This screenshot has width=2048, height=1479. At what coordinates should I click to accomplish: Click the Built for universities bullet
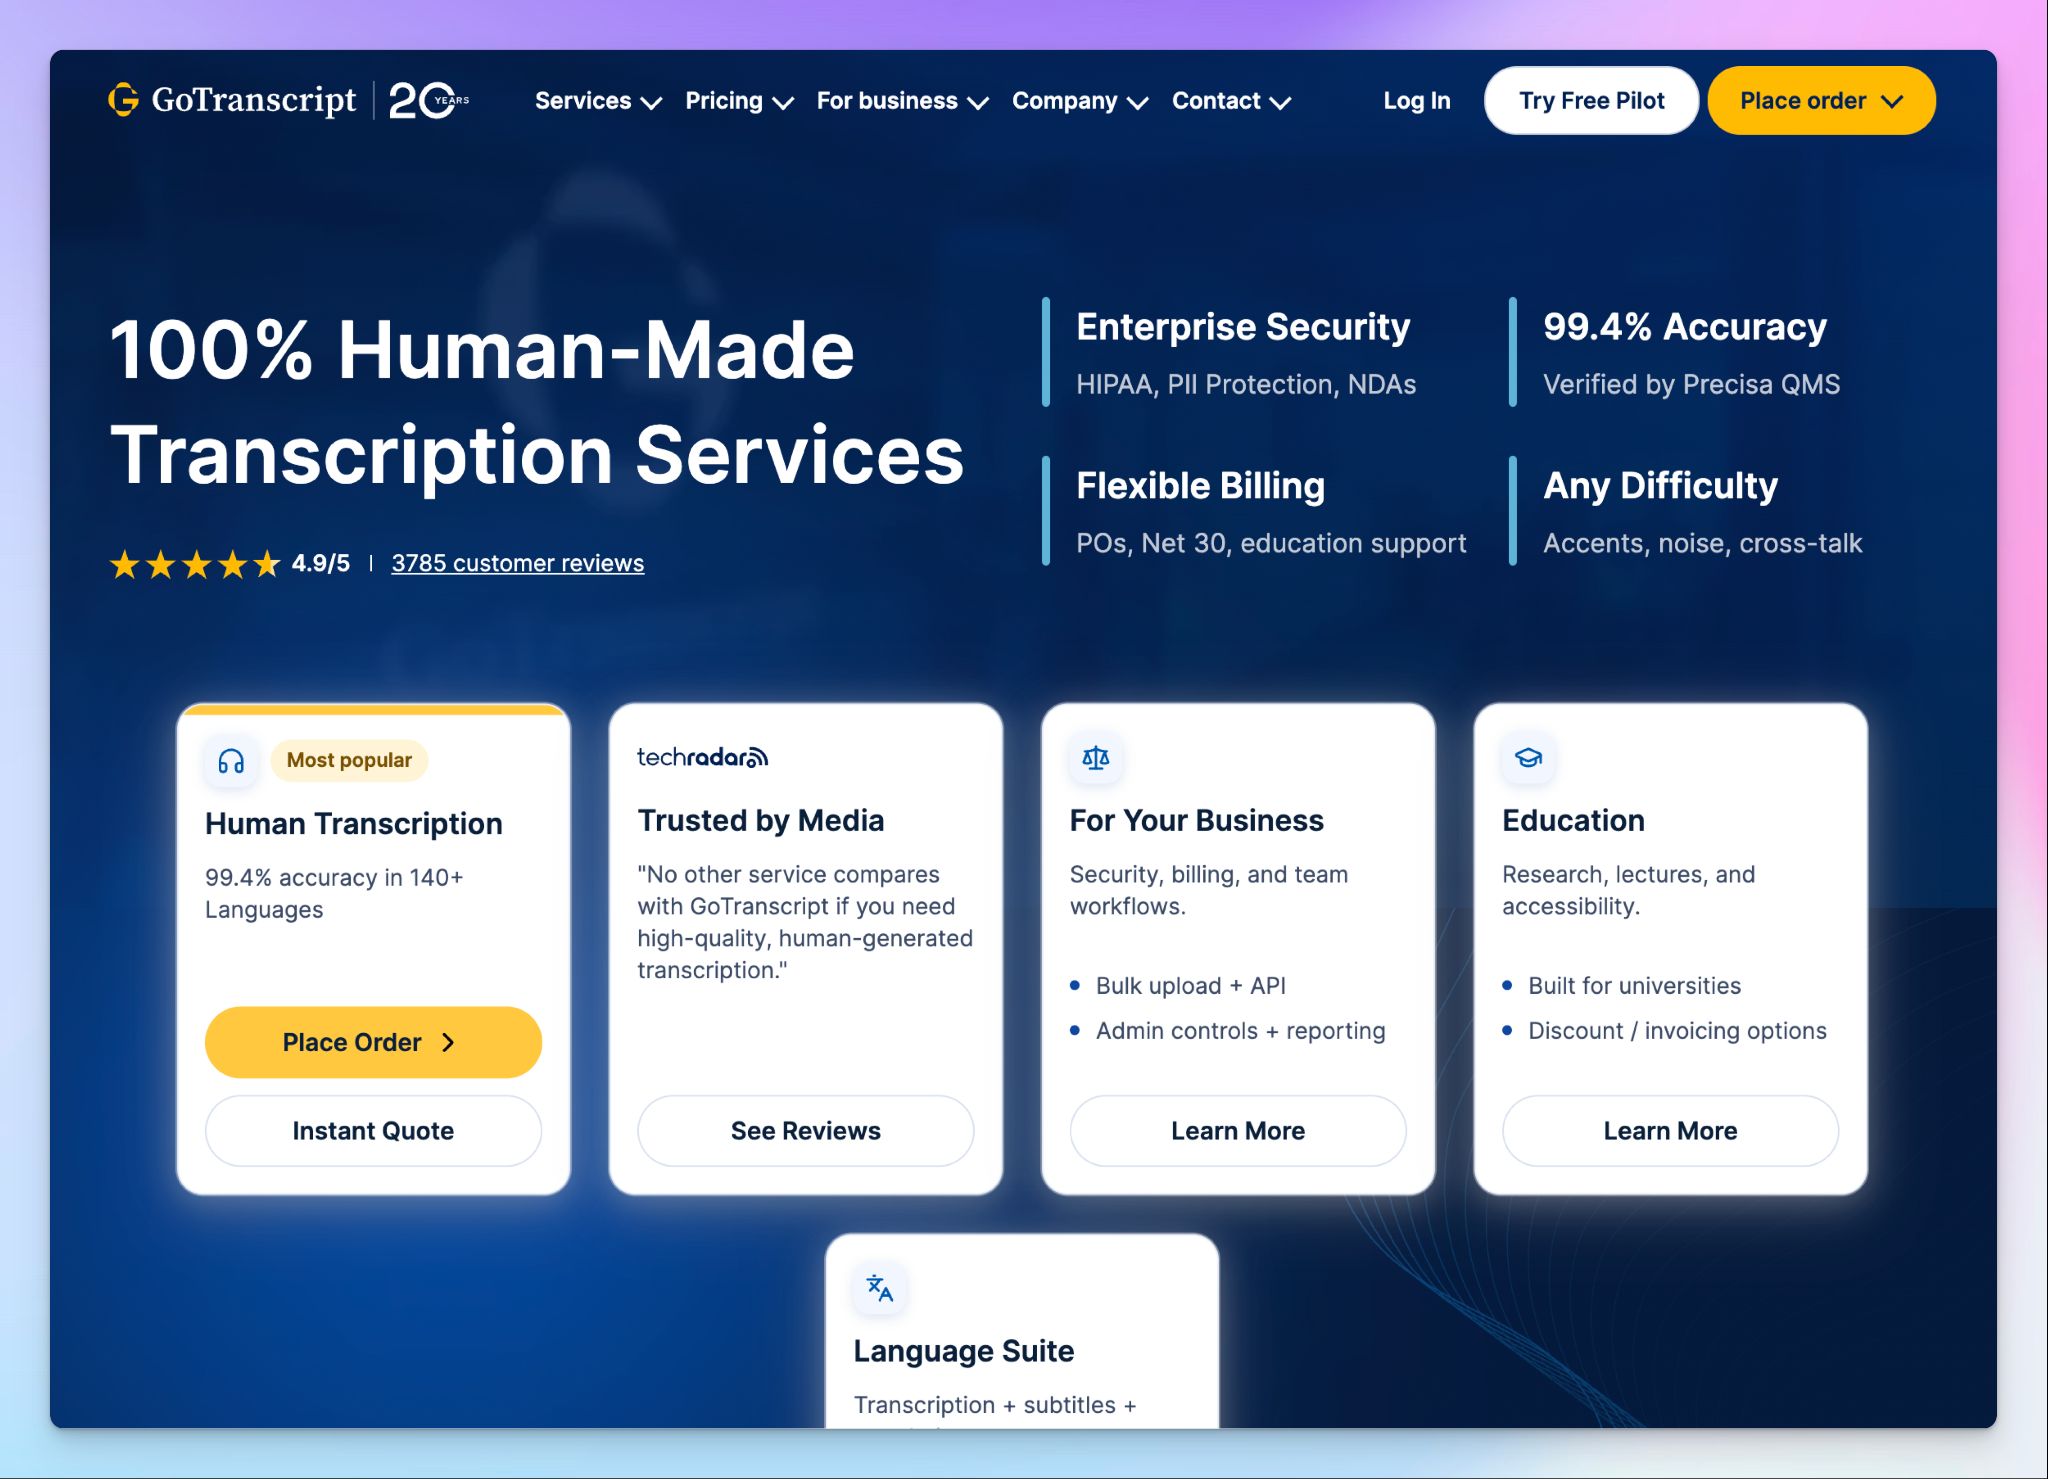pyautogui.click(x=1634, y=986)
